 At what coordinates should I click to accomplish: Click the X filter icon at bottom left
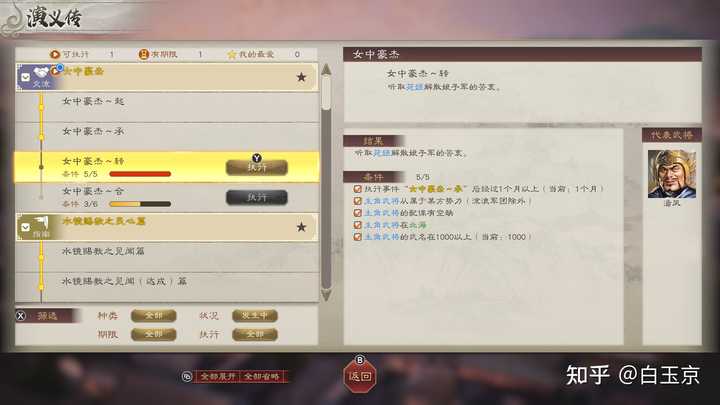(21, 316)
